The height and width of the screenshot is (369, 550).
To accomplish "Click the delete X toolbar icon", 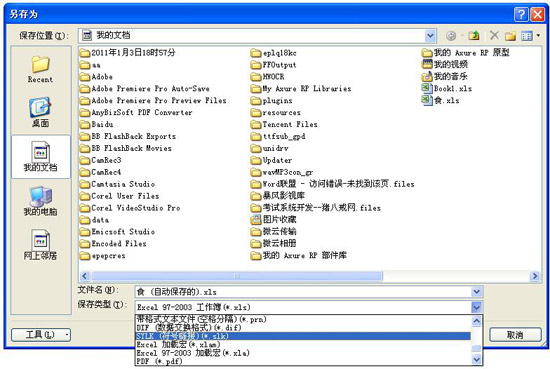I will [x=494, y=35].
